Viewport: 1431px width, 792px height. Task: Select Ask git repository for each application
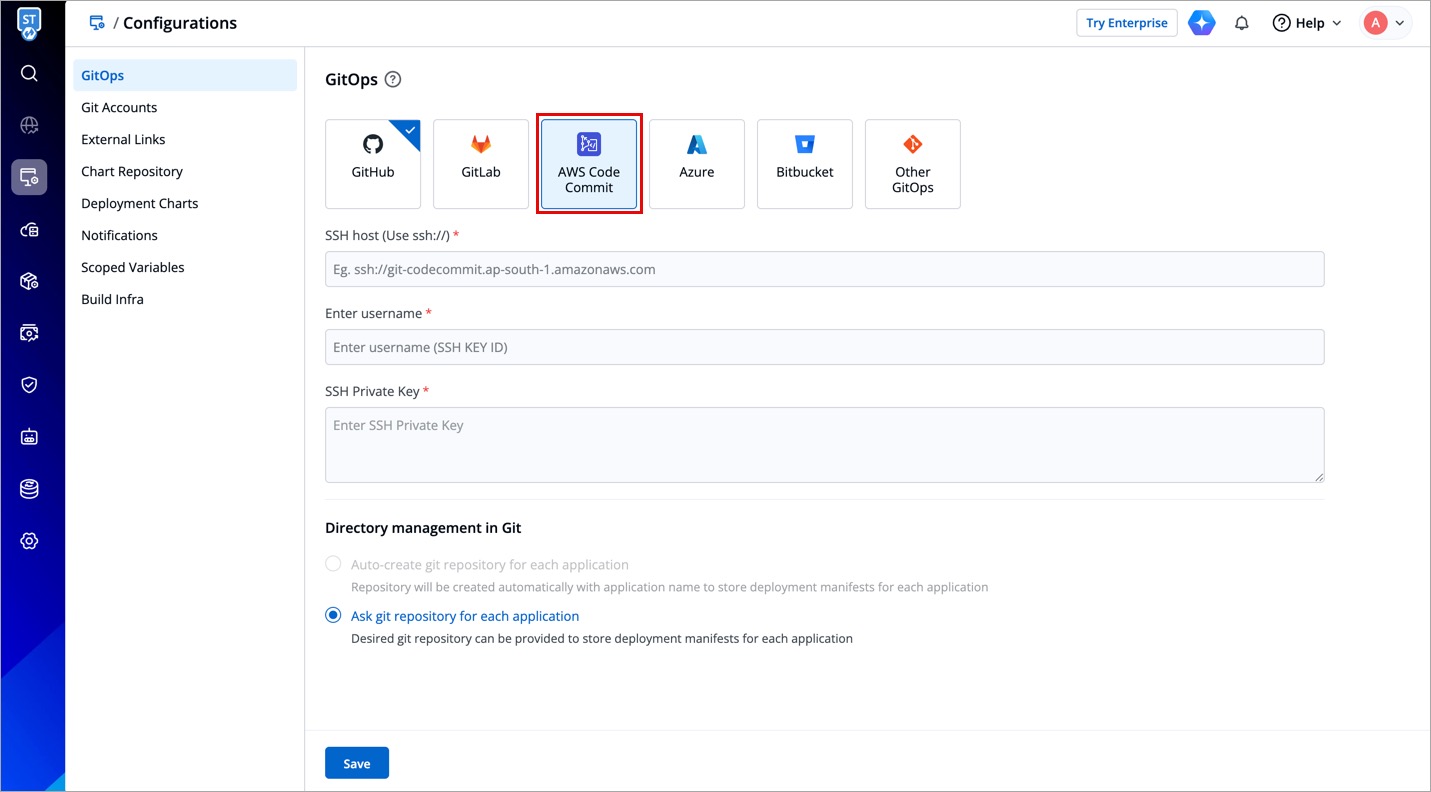pyautogui.click(x=334, y=616)
